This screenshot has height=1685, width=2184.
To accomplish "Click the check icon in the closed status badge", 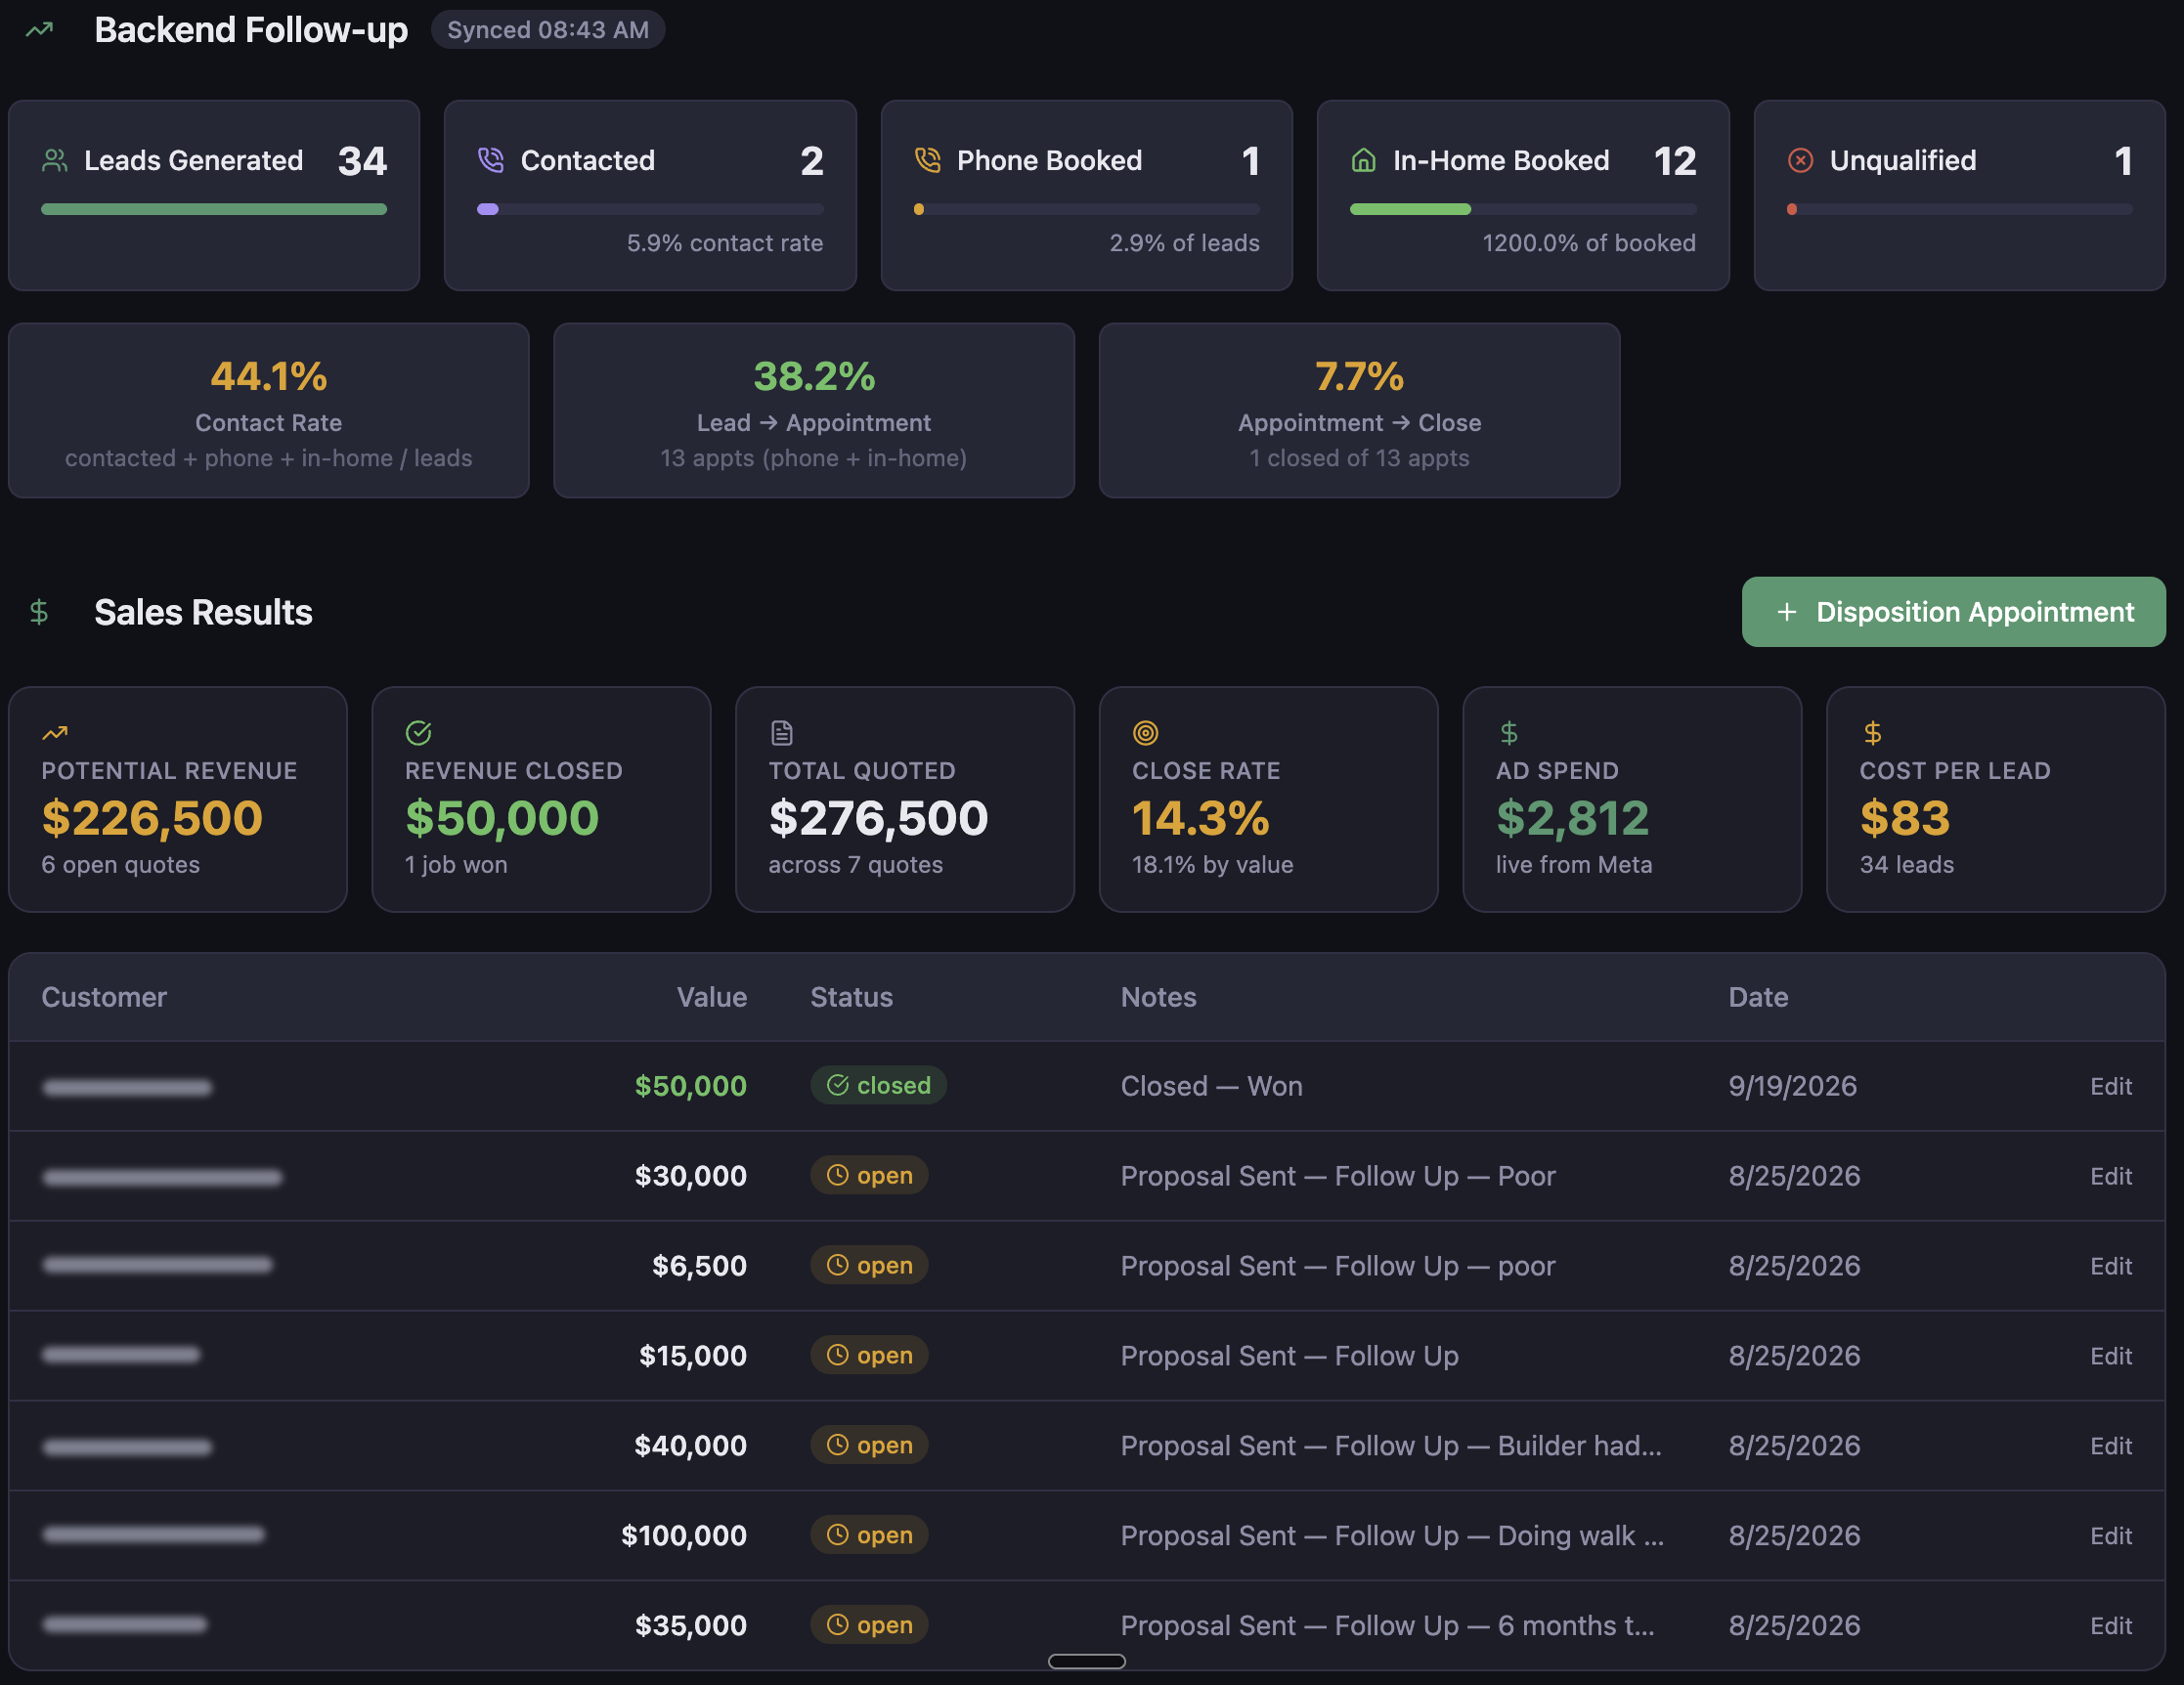I will coord(838,1085).
